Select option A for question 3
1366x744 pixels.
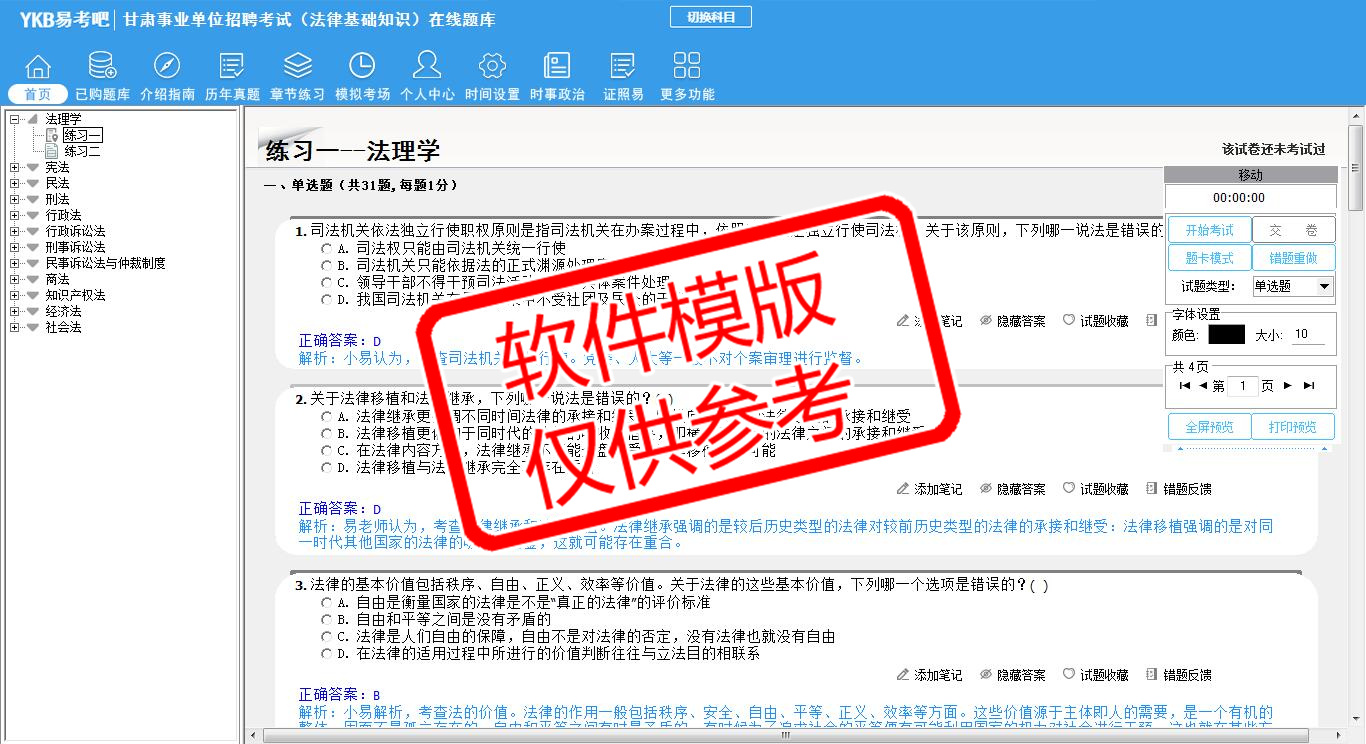pos(326,603)
